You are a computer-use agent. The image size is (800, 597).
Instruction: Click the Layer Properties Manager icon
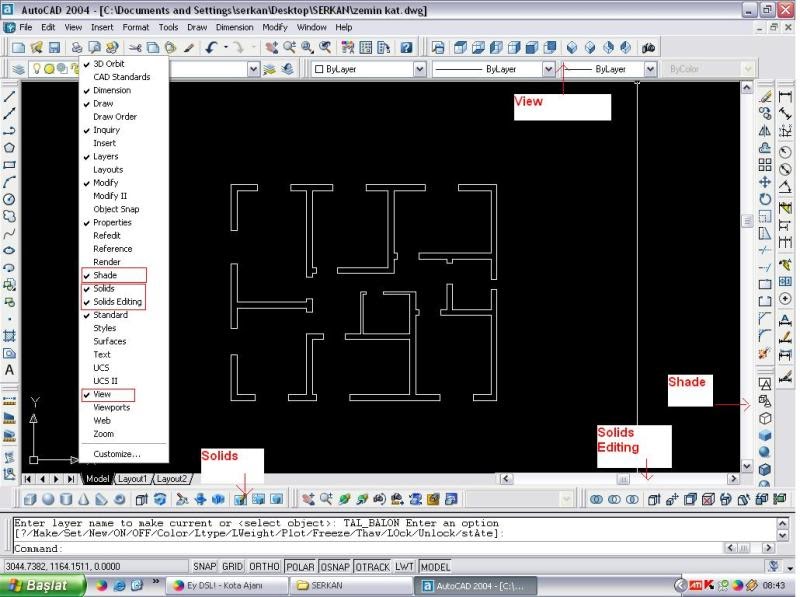pyautogui.click(x=19, y=69)
